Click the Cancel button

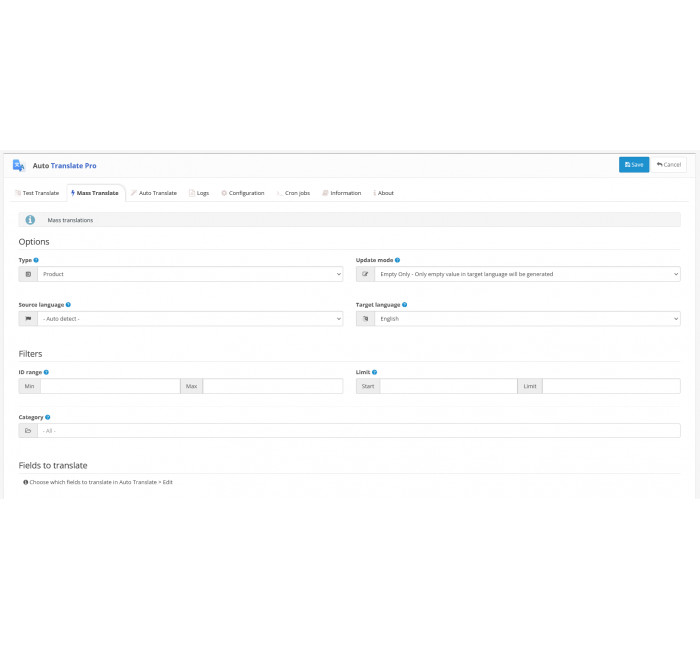click(668, 165)
